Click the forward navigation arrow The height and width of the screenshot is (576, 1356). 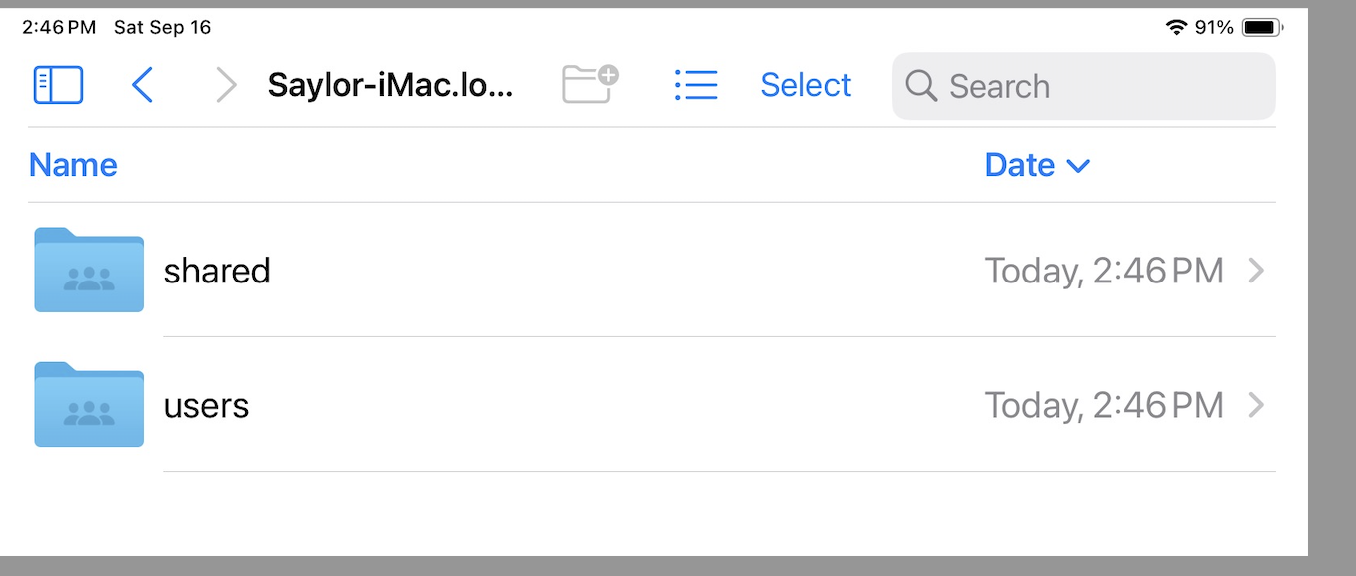(x=227, y=85)
